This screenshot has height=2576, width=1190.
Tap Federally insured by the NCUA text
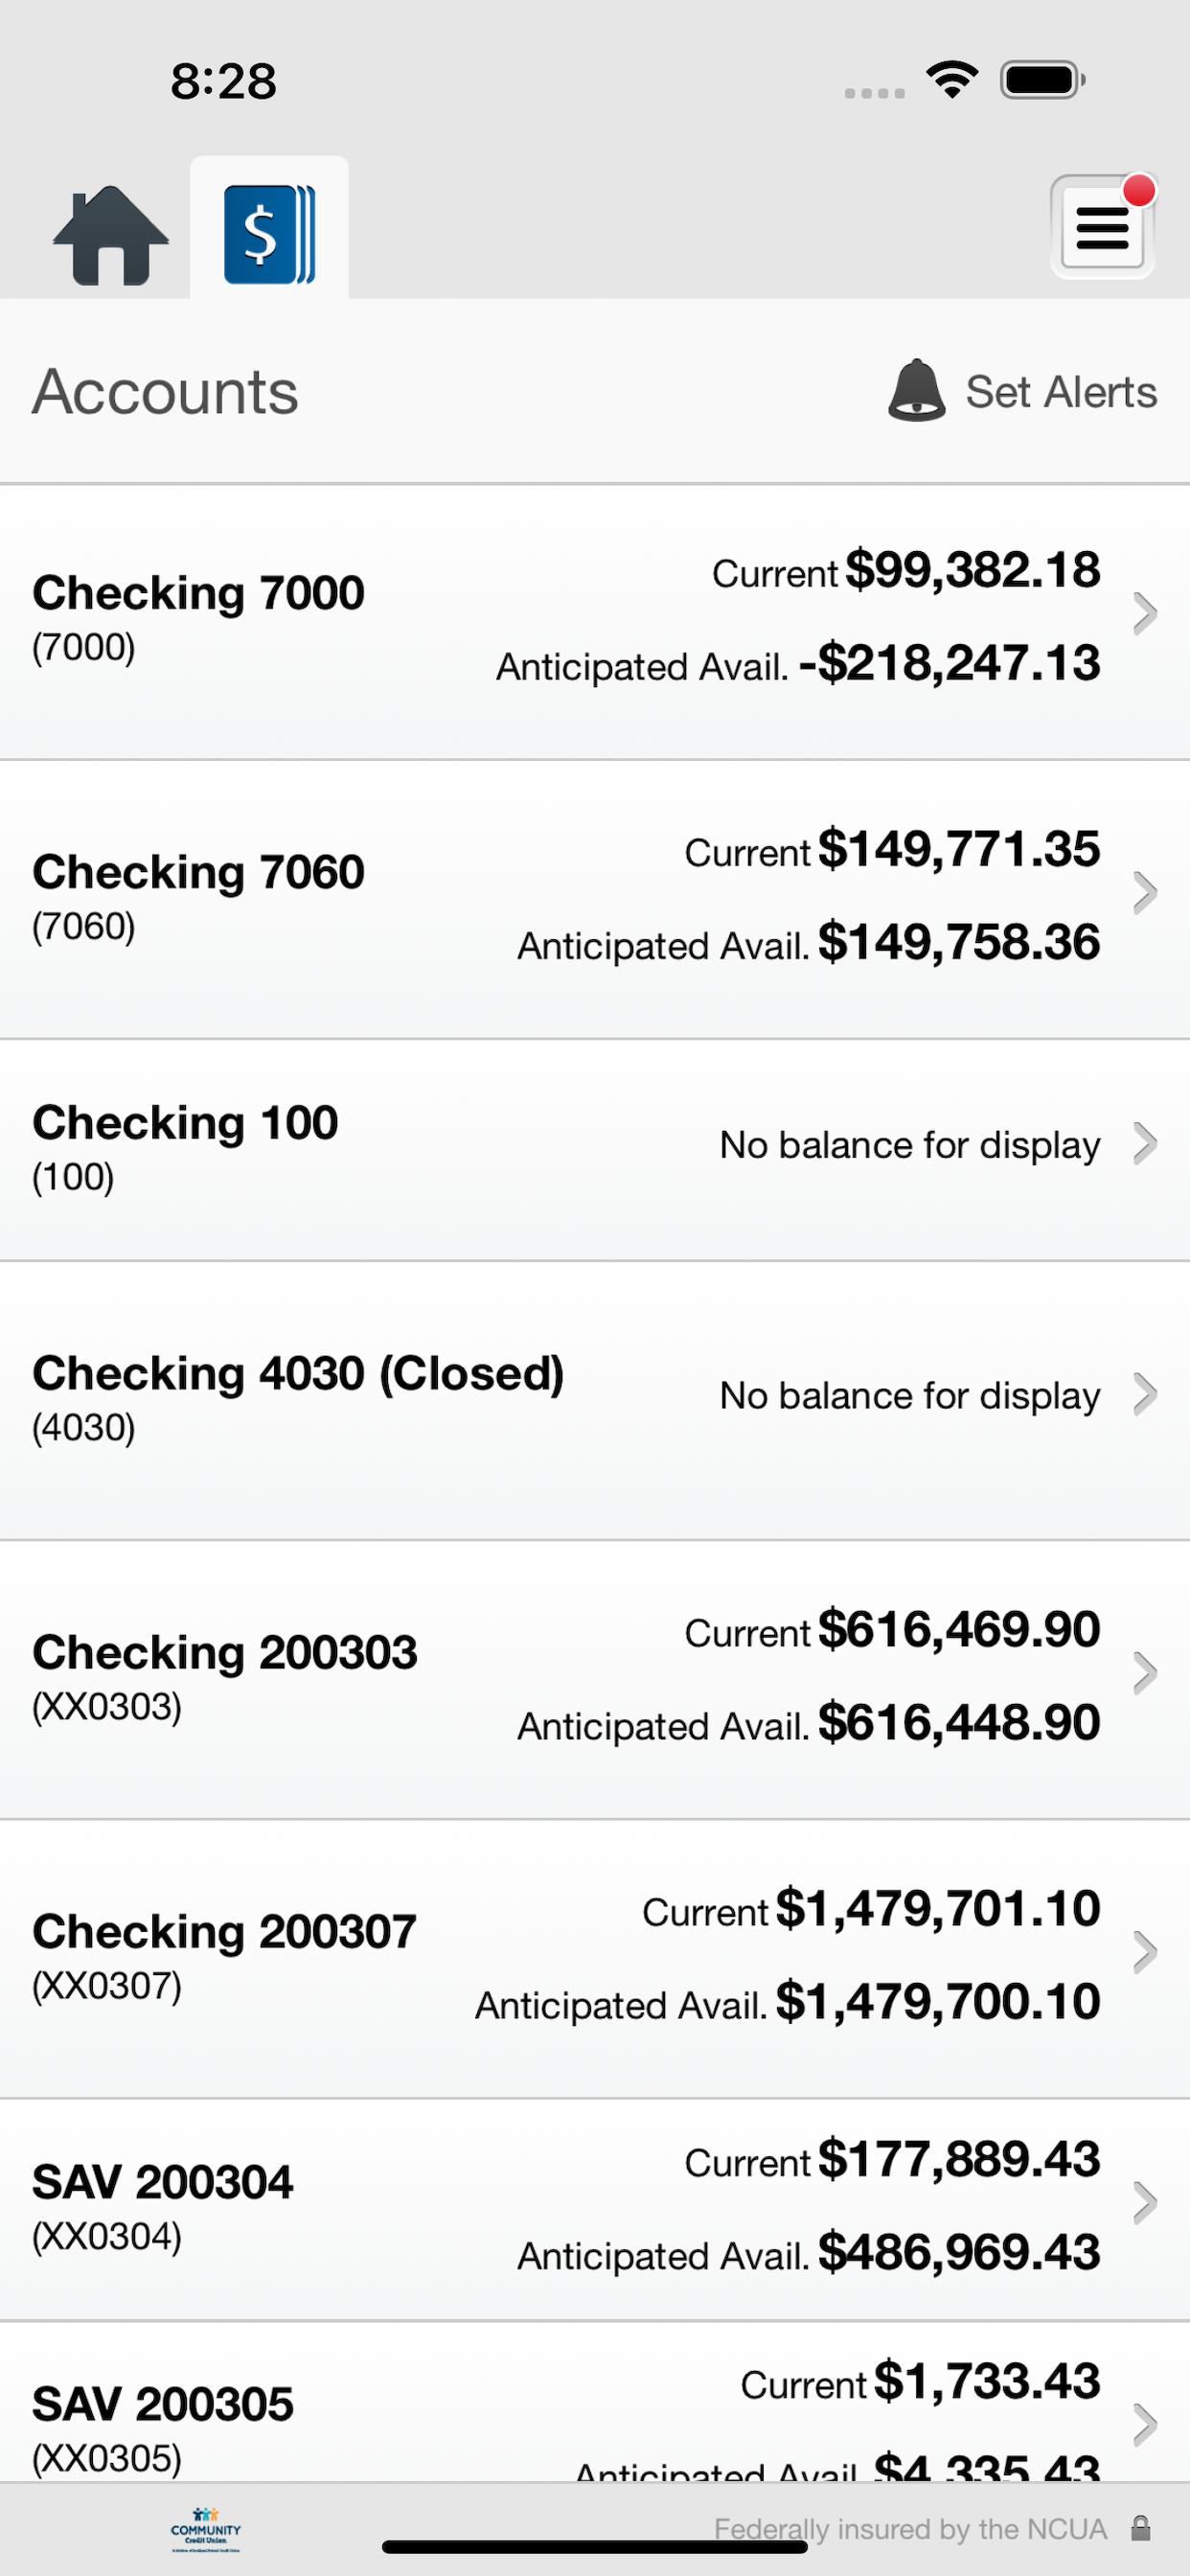910,2529
